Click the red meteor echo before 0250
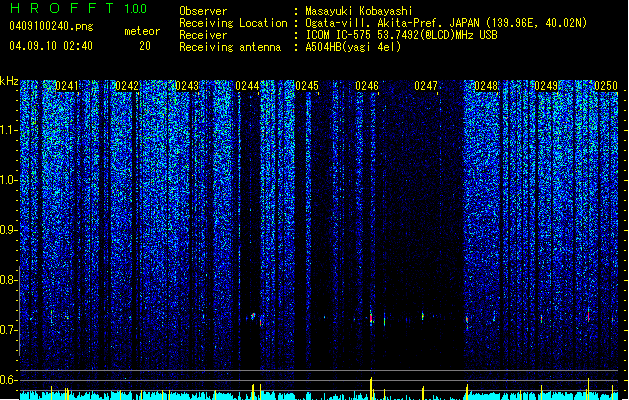This screenshot has height=400, width=629. tap(588, 315)
